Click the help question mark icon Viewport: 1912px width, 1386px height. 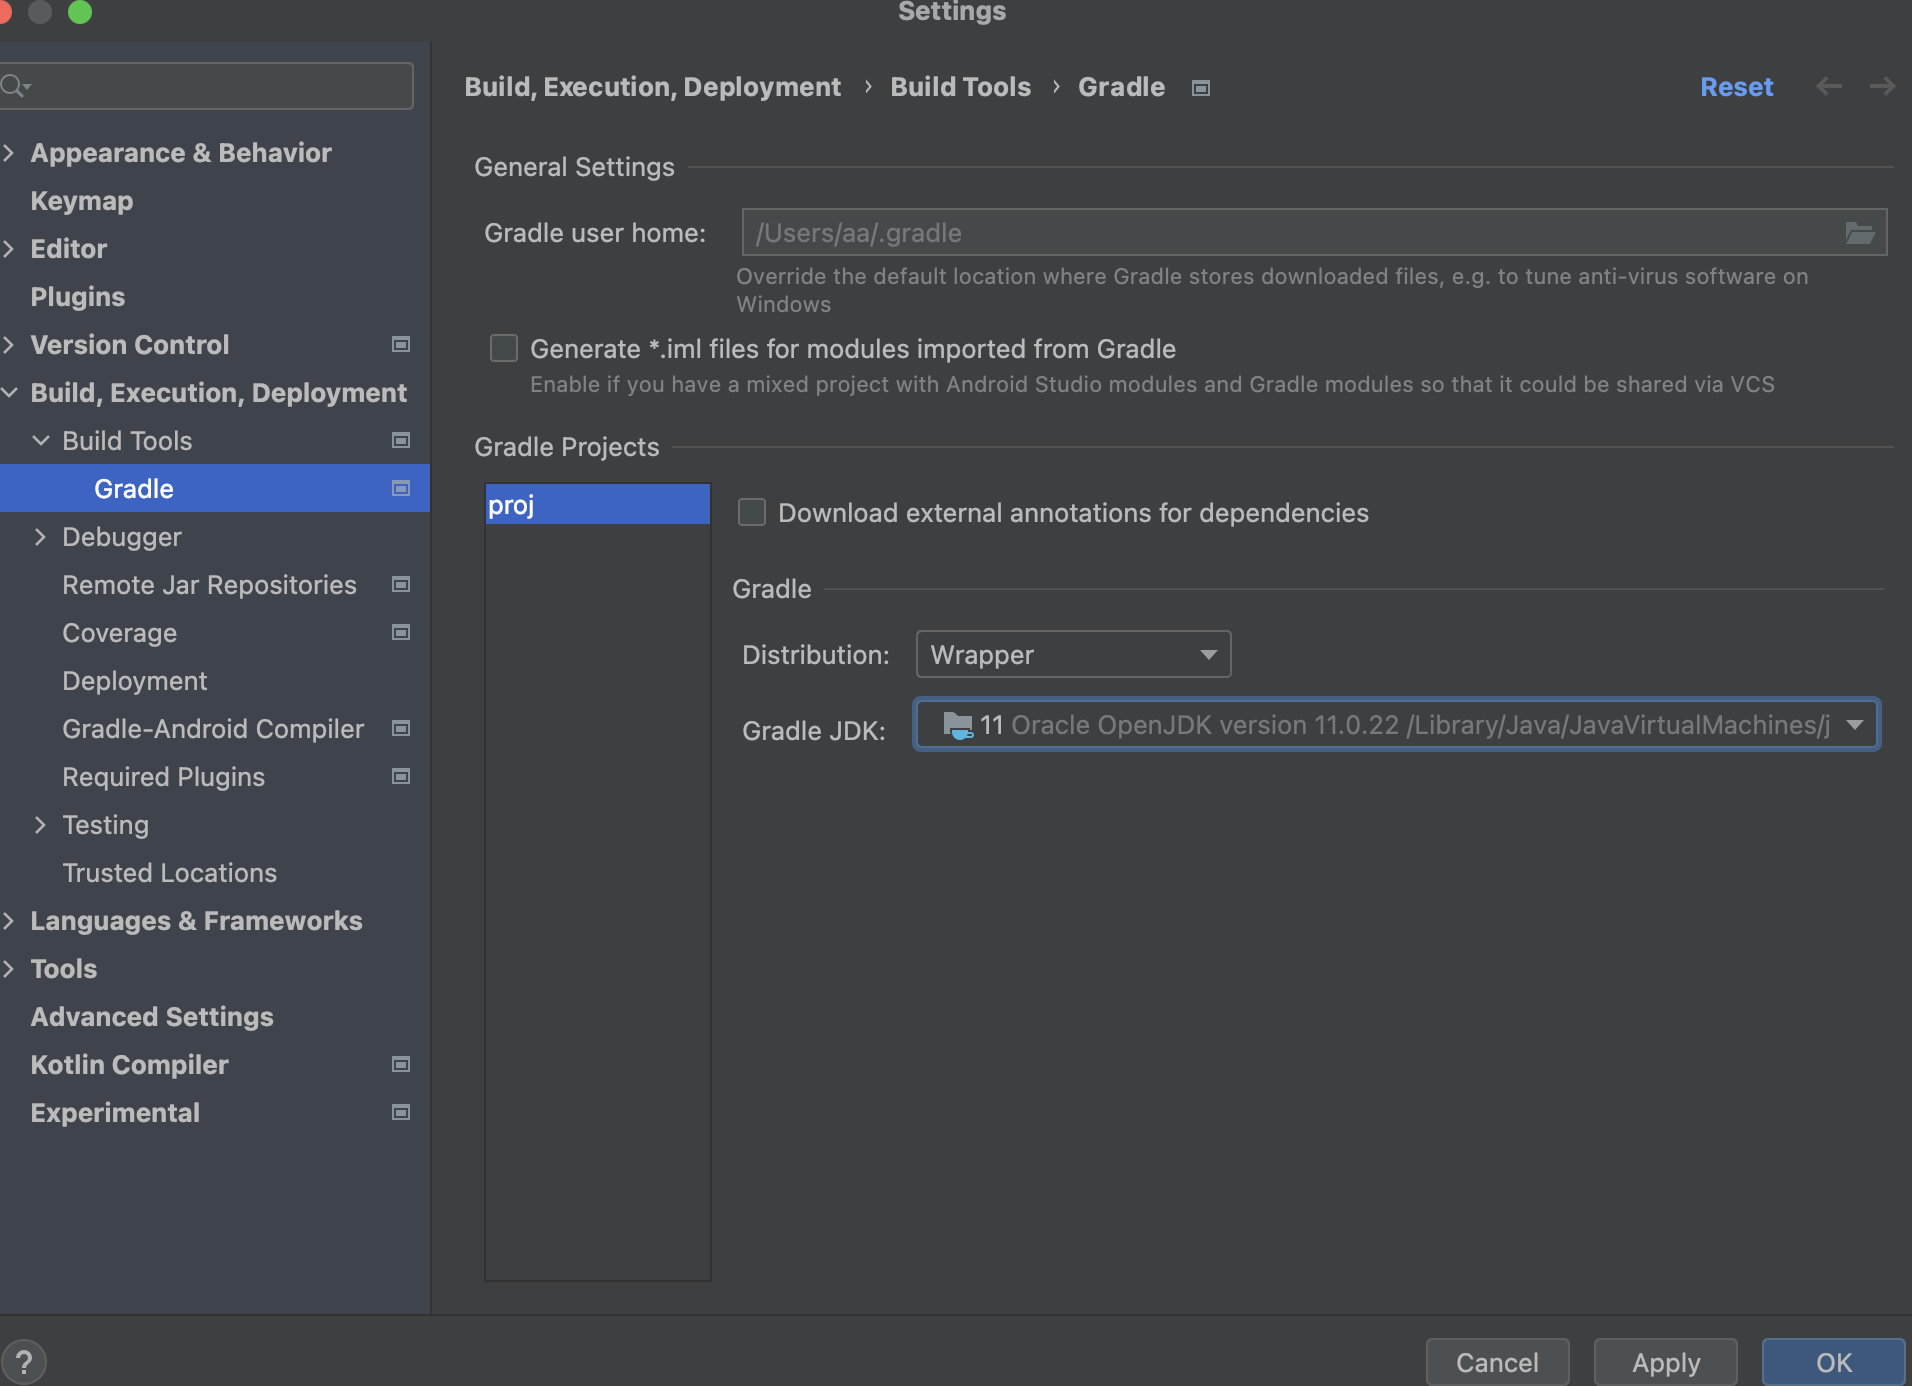point(24,1361)
